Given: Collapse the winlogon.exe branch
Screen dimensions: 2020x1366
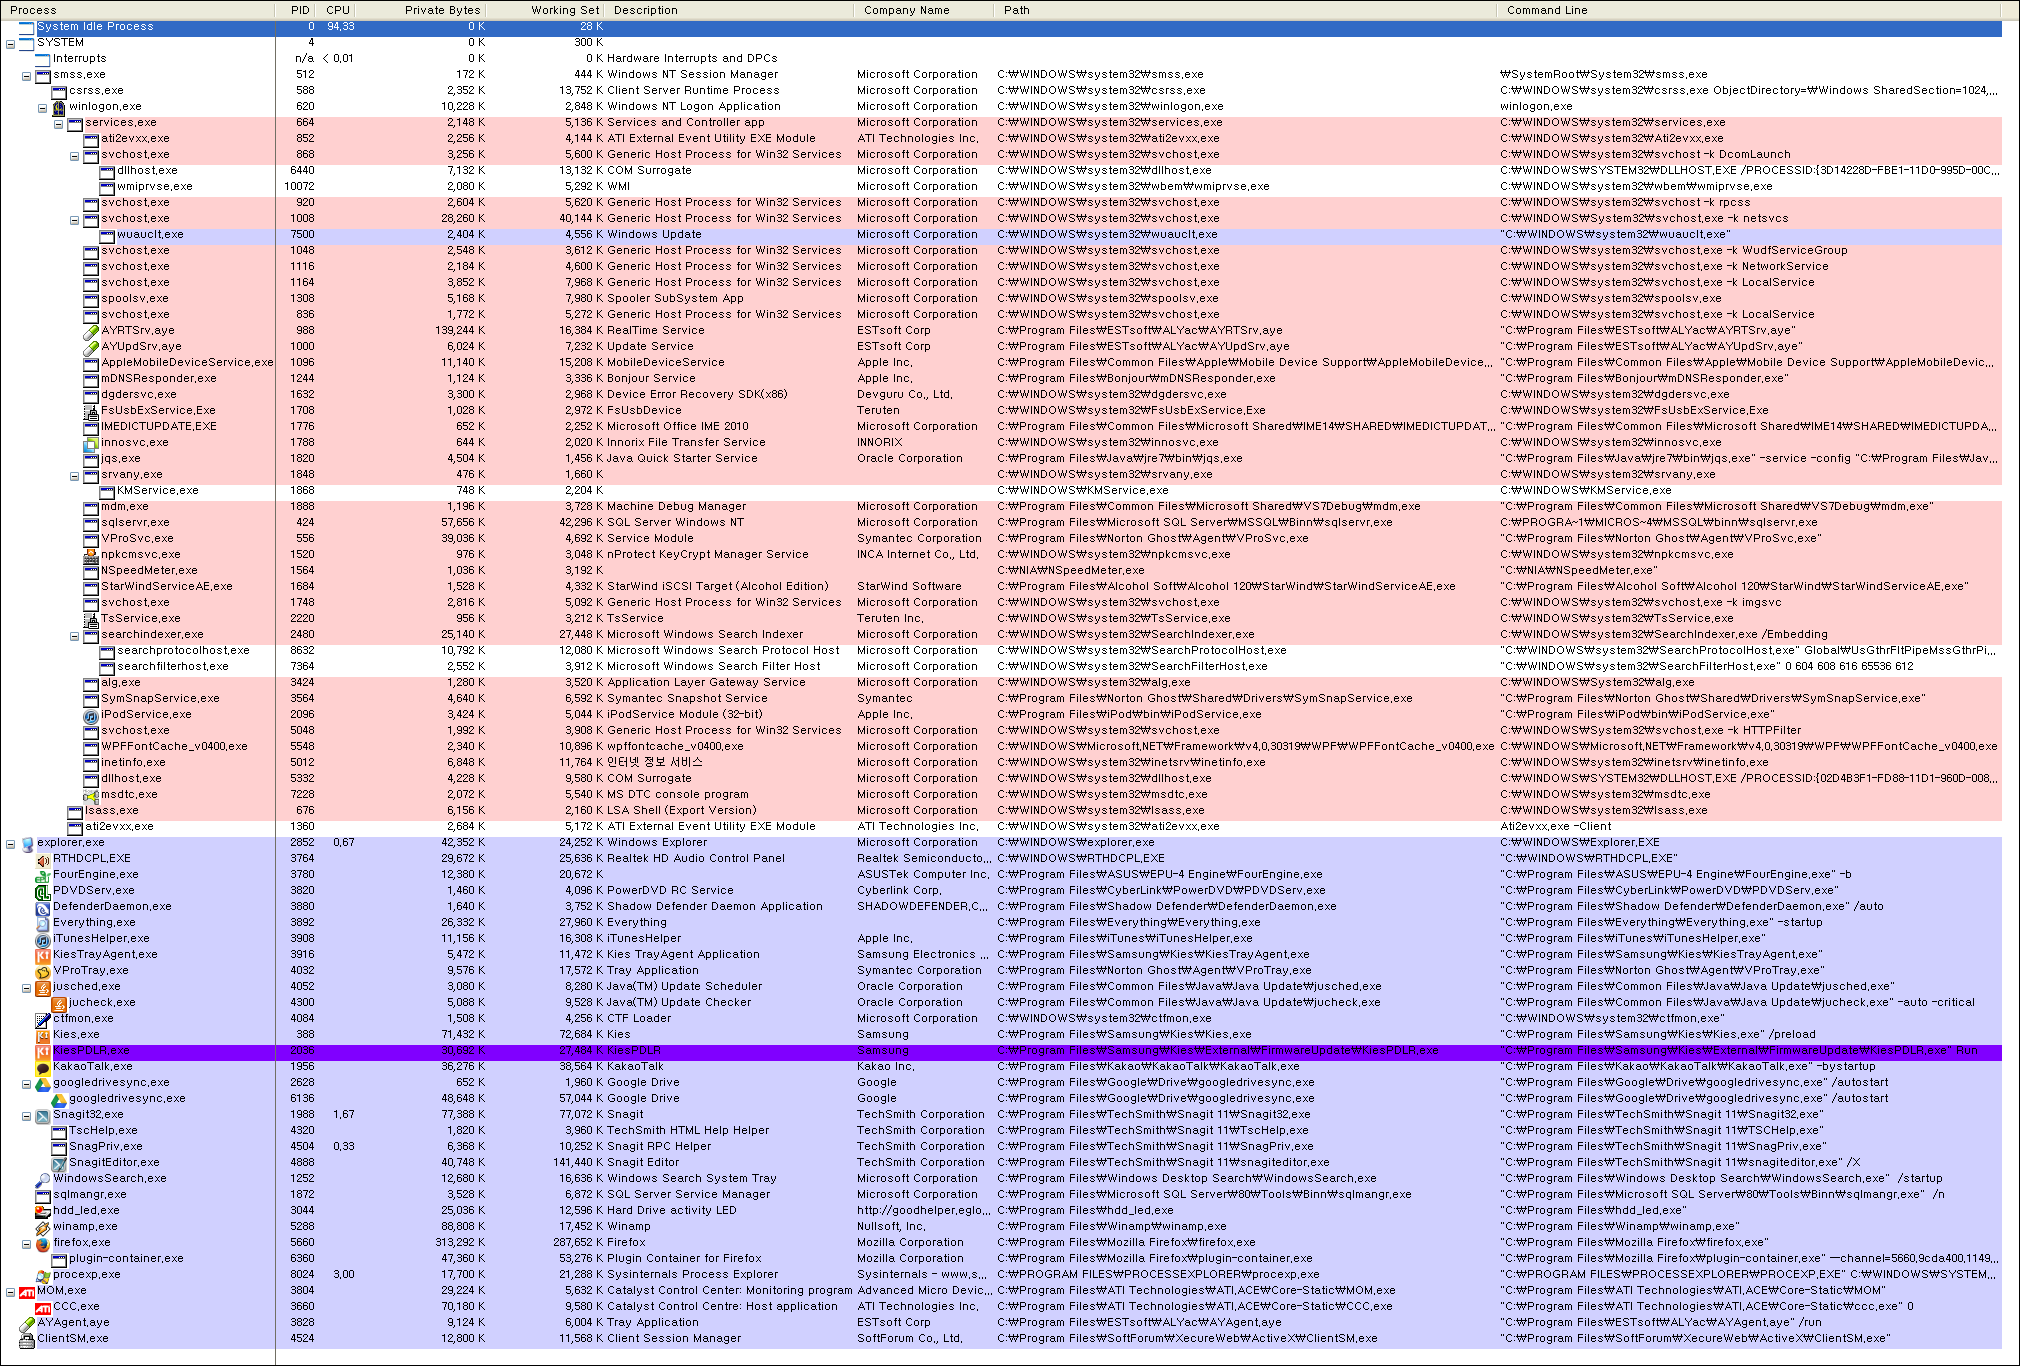Looking at the screenshot, I should click(43, 107).
